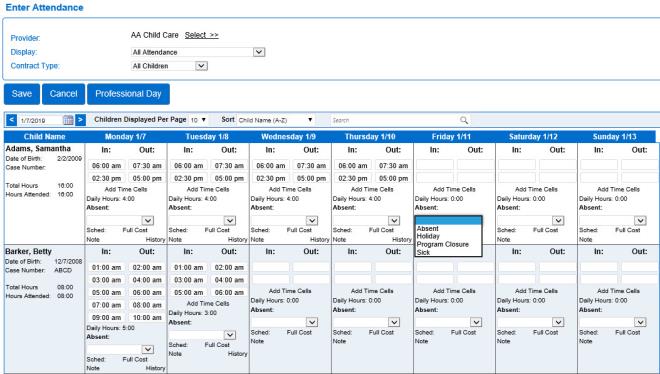Screen dimensions: 660x374
Task: Click the Adams Friday first In time field
Action: click(x=435, y=165)
